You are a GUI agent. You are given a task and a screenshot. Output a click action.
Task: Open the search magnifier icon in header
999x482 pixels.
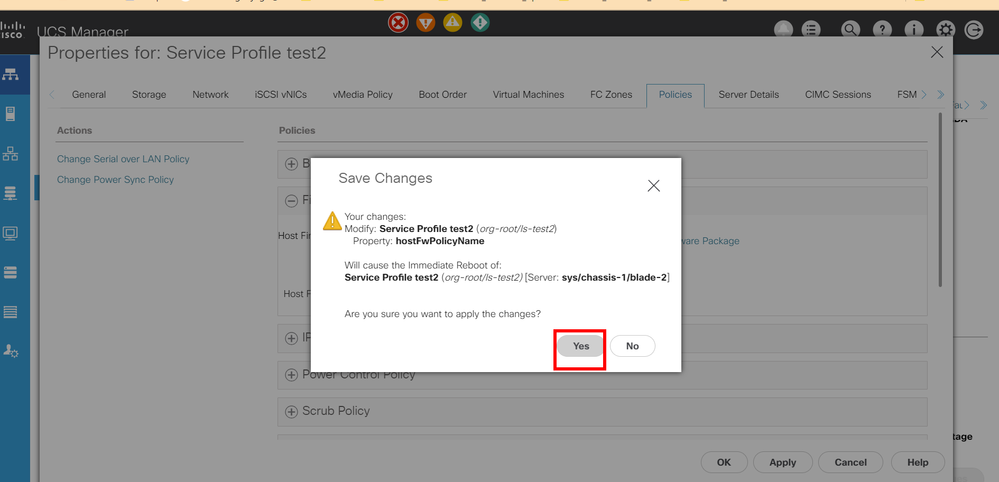click(849, 29)
